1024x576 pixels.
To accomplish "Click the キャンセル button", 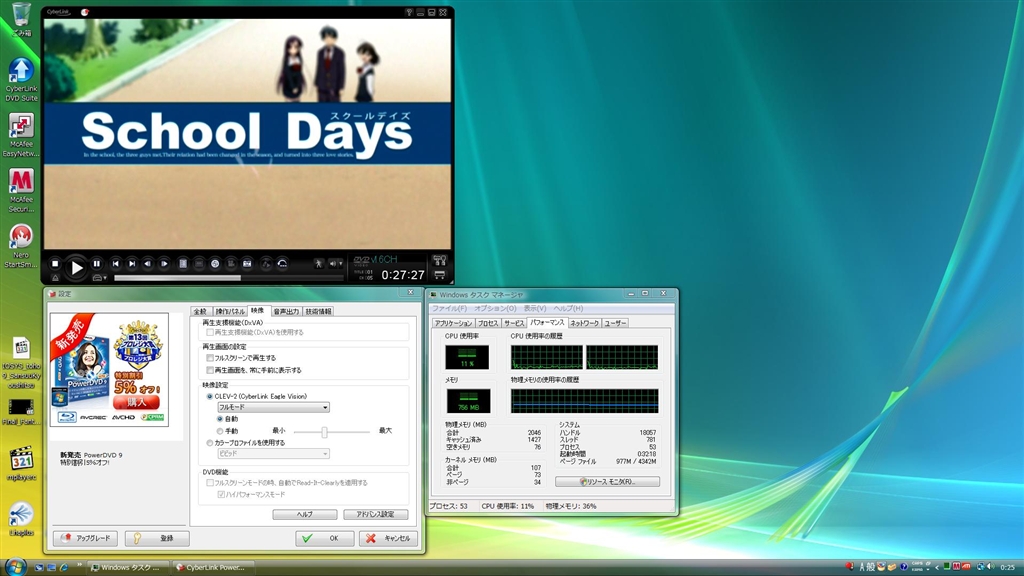I will (x=388, y=538).
